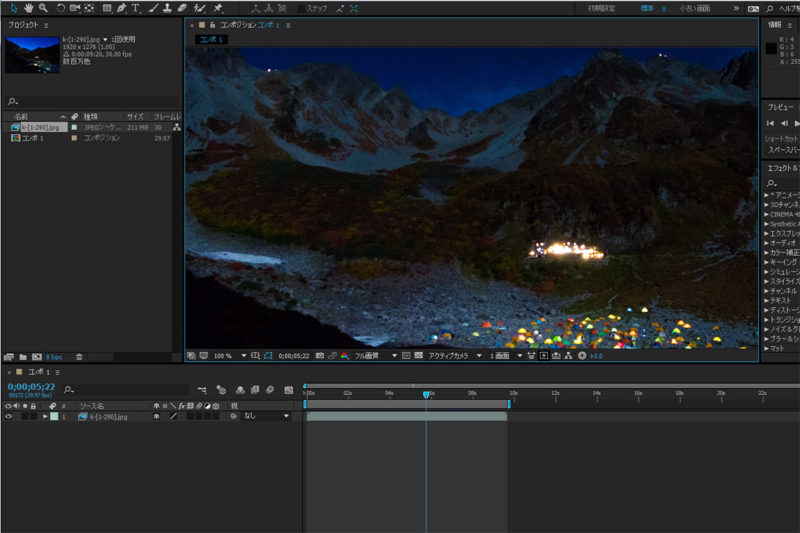Enable Frame Blending for all layers
800x533 pixels.
click(x=255, y=390)
